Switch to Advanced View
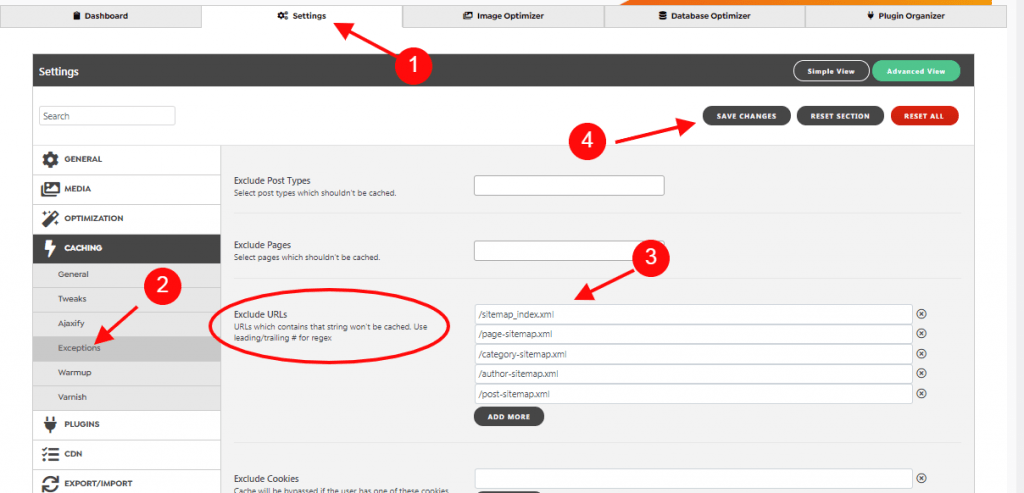Screen dimensions: 1024x493 tap(916, 71)
